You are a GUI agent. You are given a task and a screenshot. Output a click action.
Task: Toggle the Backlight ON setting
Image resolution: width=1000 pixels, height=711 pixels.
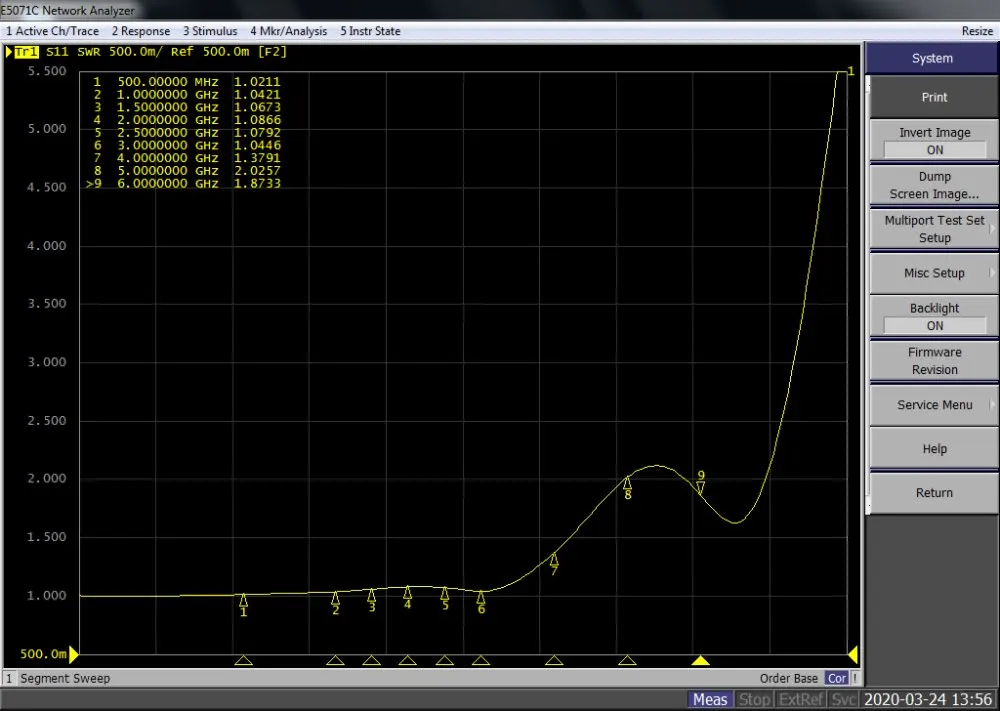coord(934,317)
